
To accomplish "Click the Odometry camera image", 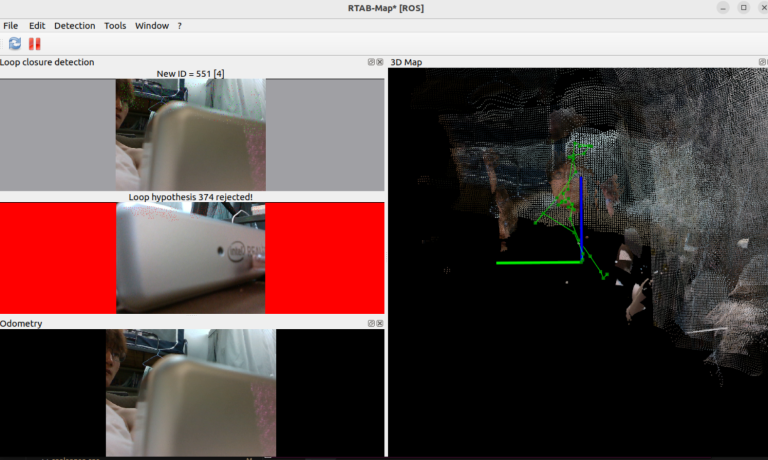I will tap(191, 392).
